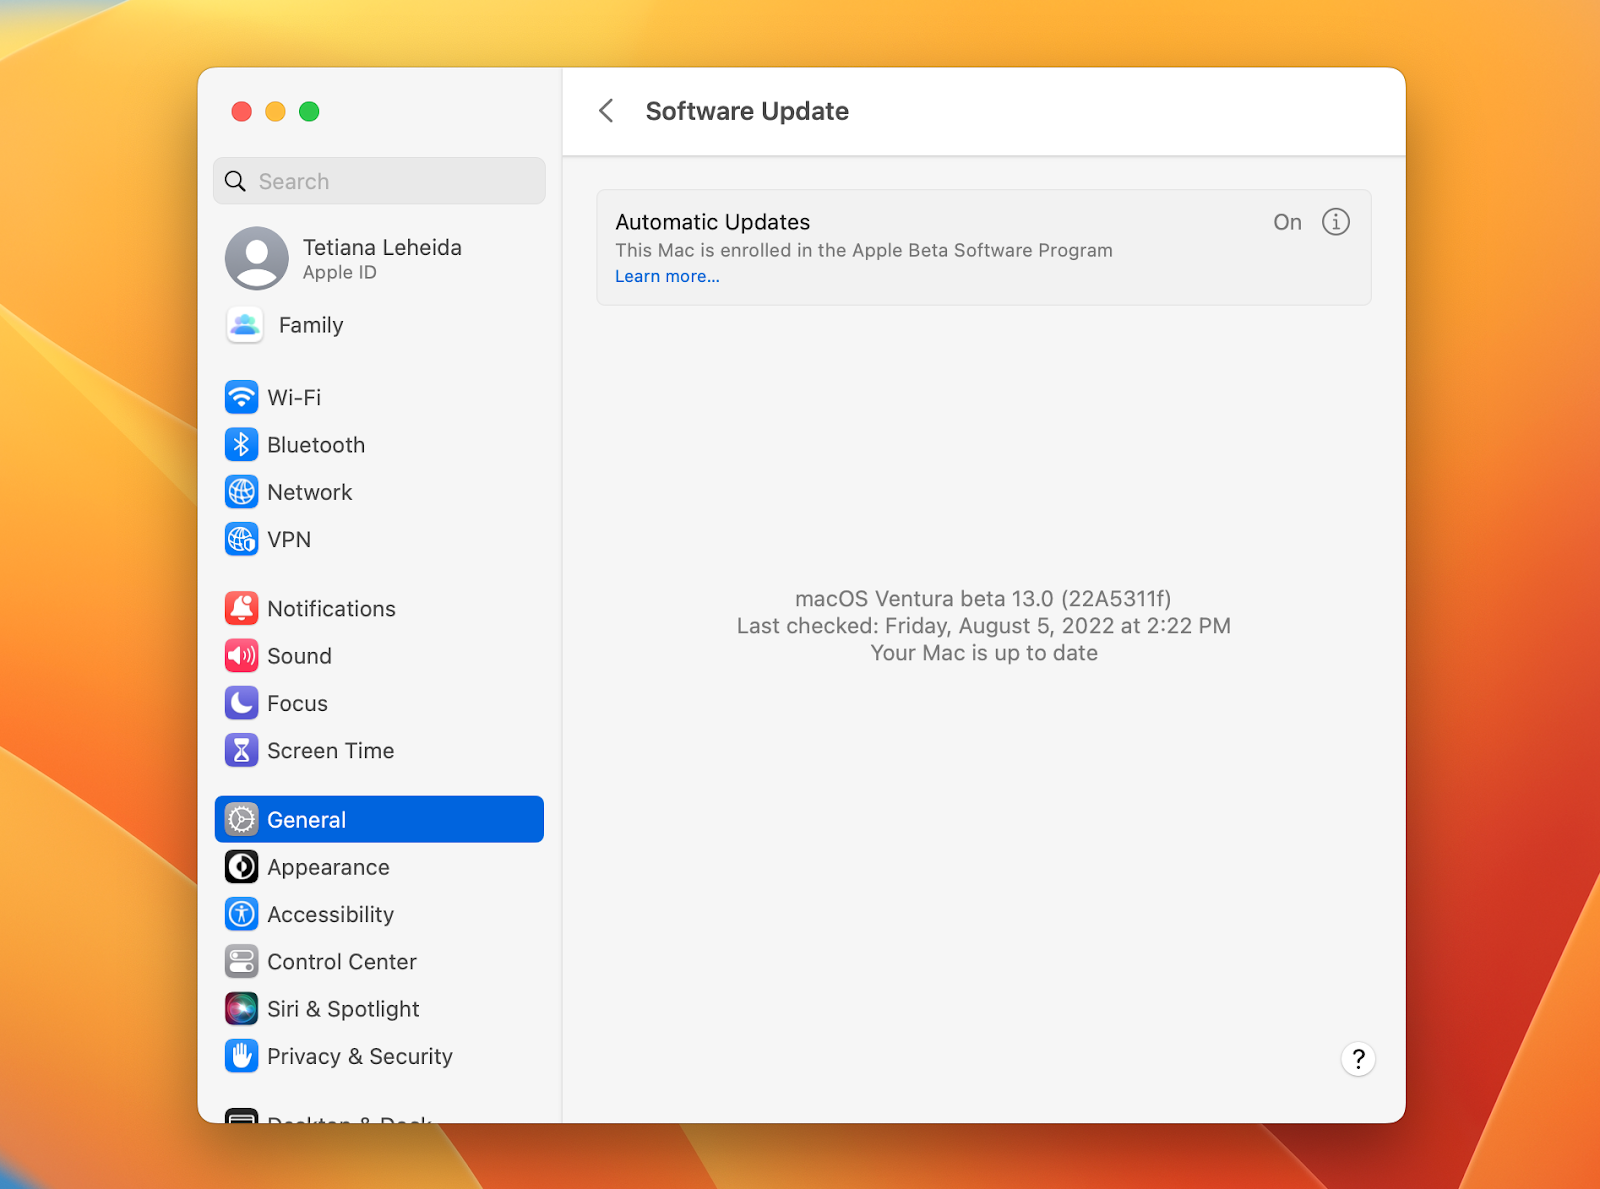1600x1189 pixels.
Task: Select Siri & Spotlight label
Action: pyautogui.click(x=343, y=1010)
